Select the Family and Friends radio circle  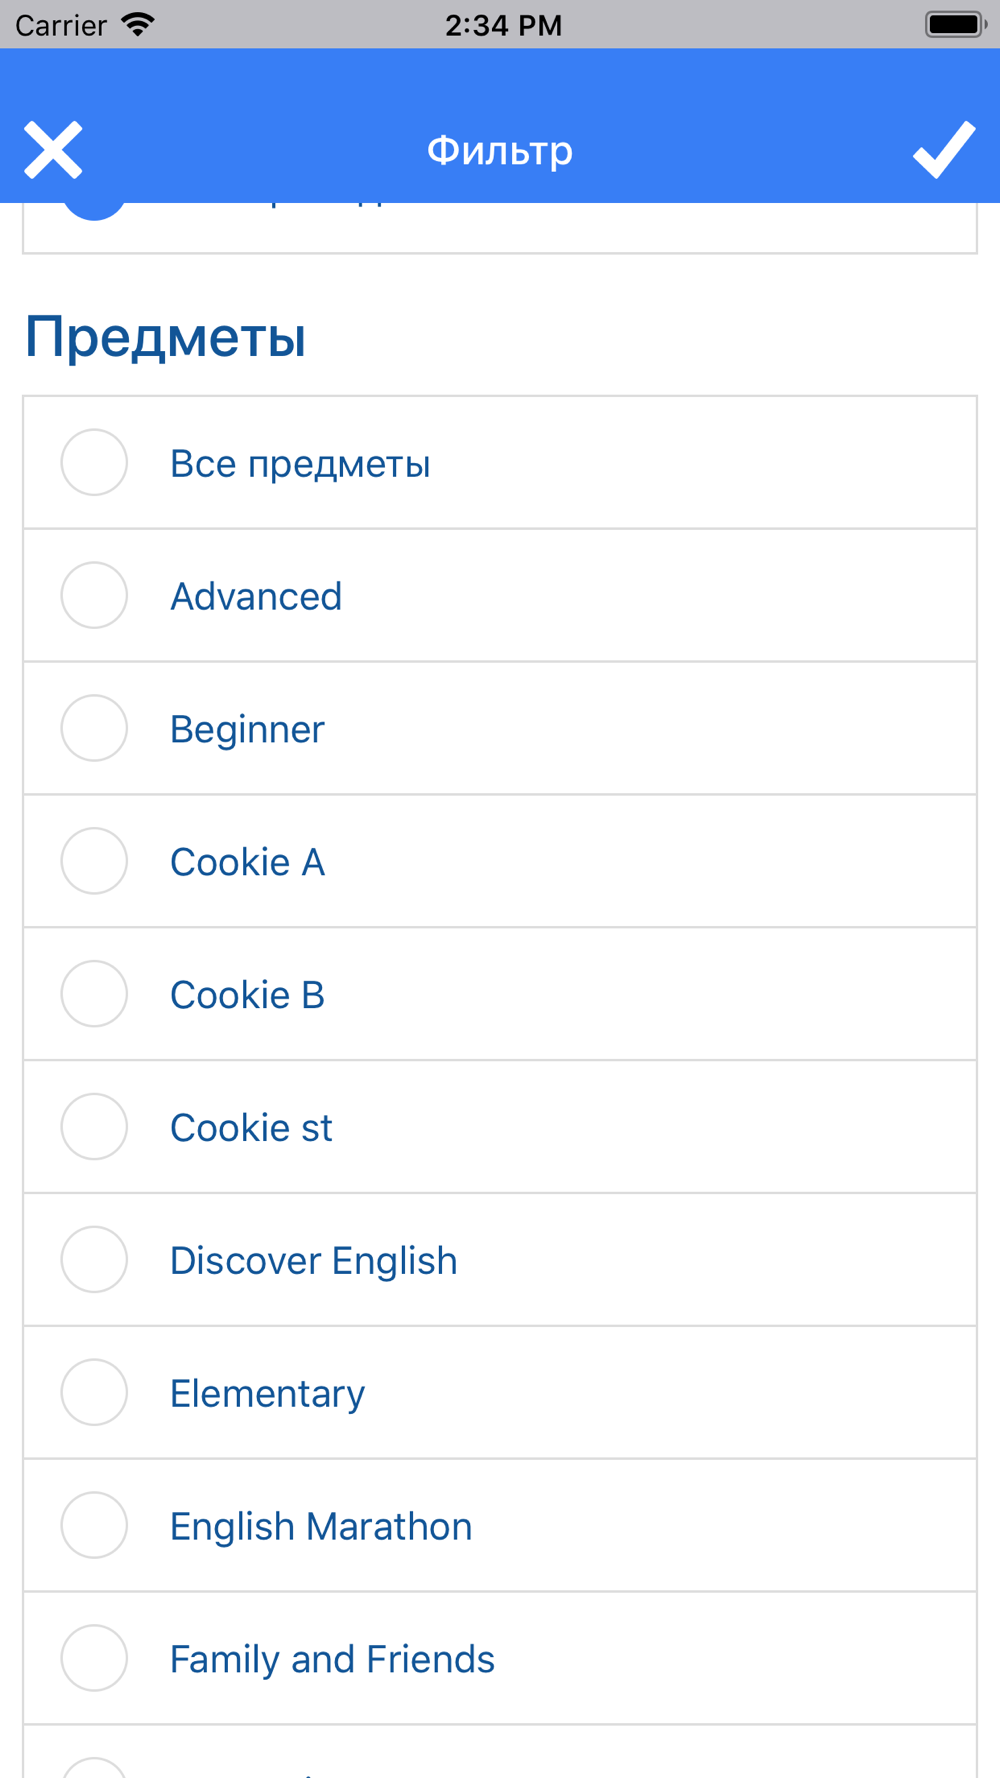(94, 1658)
